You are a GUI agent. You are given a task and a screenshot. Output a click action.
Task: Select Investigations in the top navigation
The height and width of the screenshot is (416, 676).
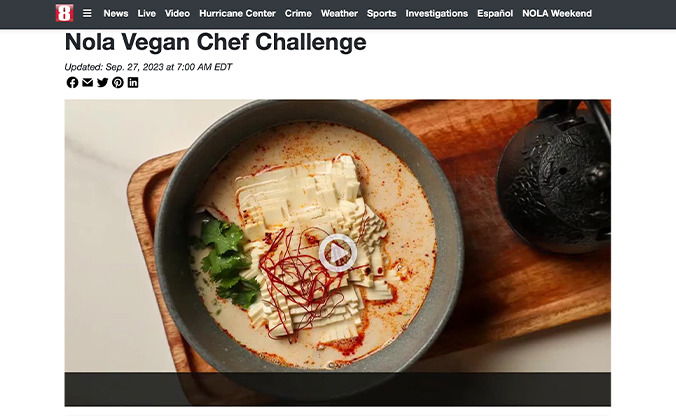(436, 13)
